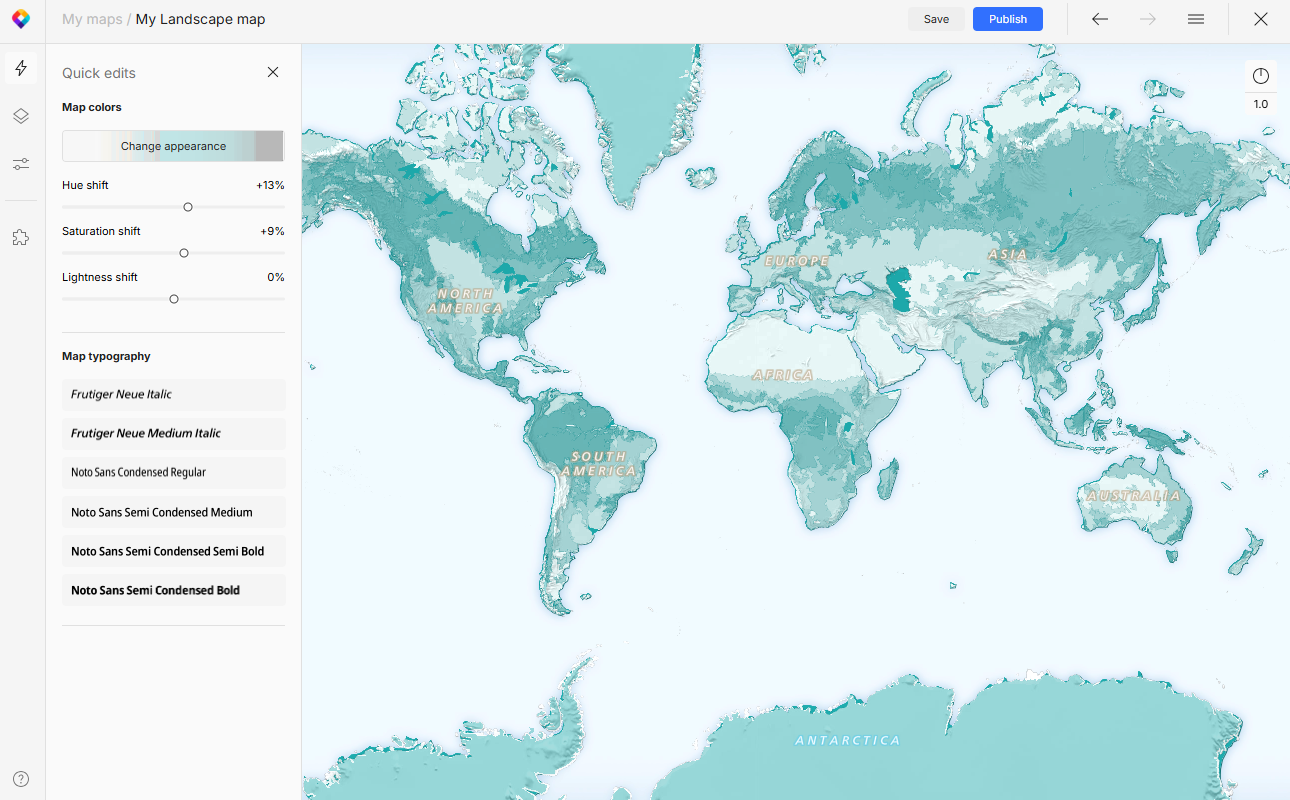This screenshot has height=800, width=1290.
Task: Click the Change appearance color bar
Action: 173,146
